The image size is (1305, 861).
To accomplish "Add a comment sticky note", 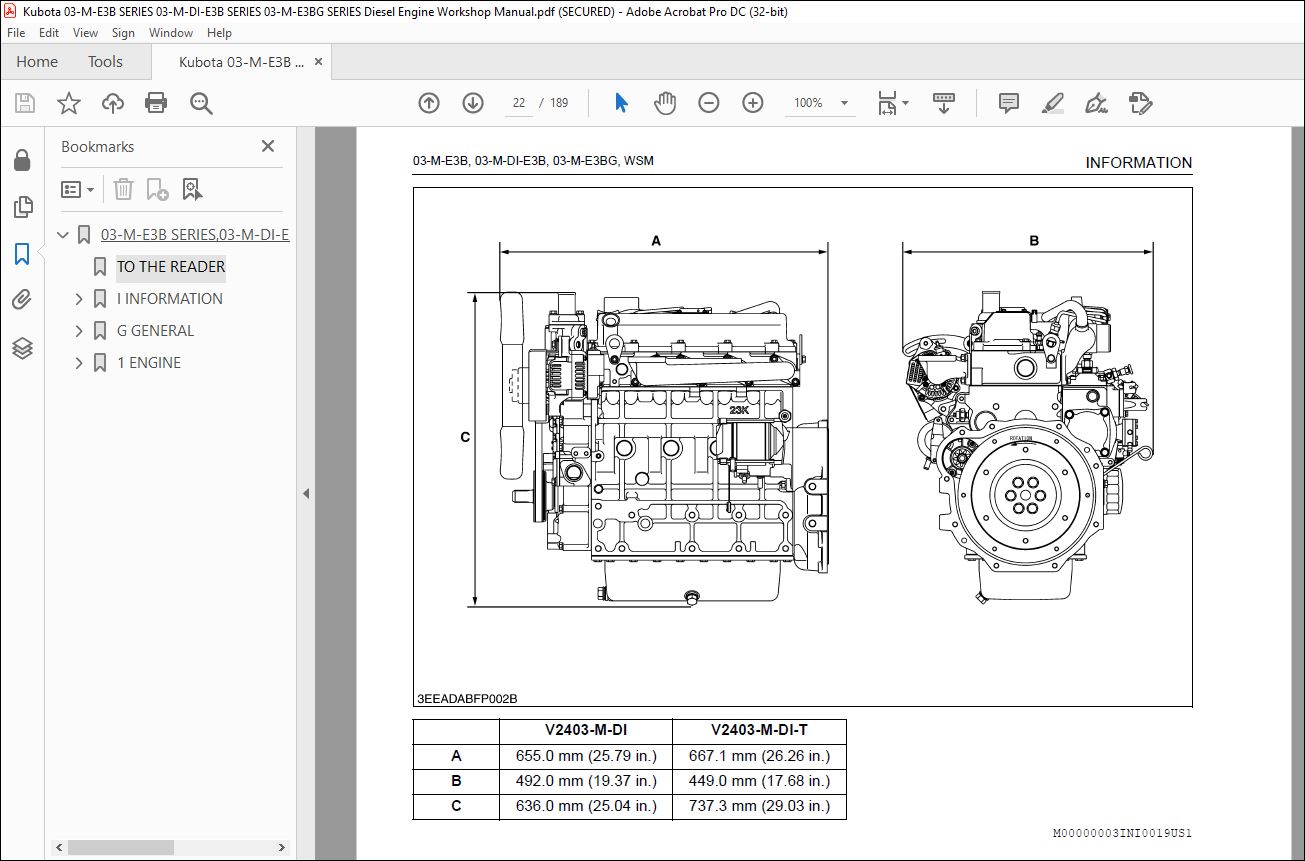I will [x=1009, y=103].
